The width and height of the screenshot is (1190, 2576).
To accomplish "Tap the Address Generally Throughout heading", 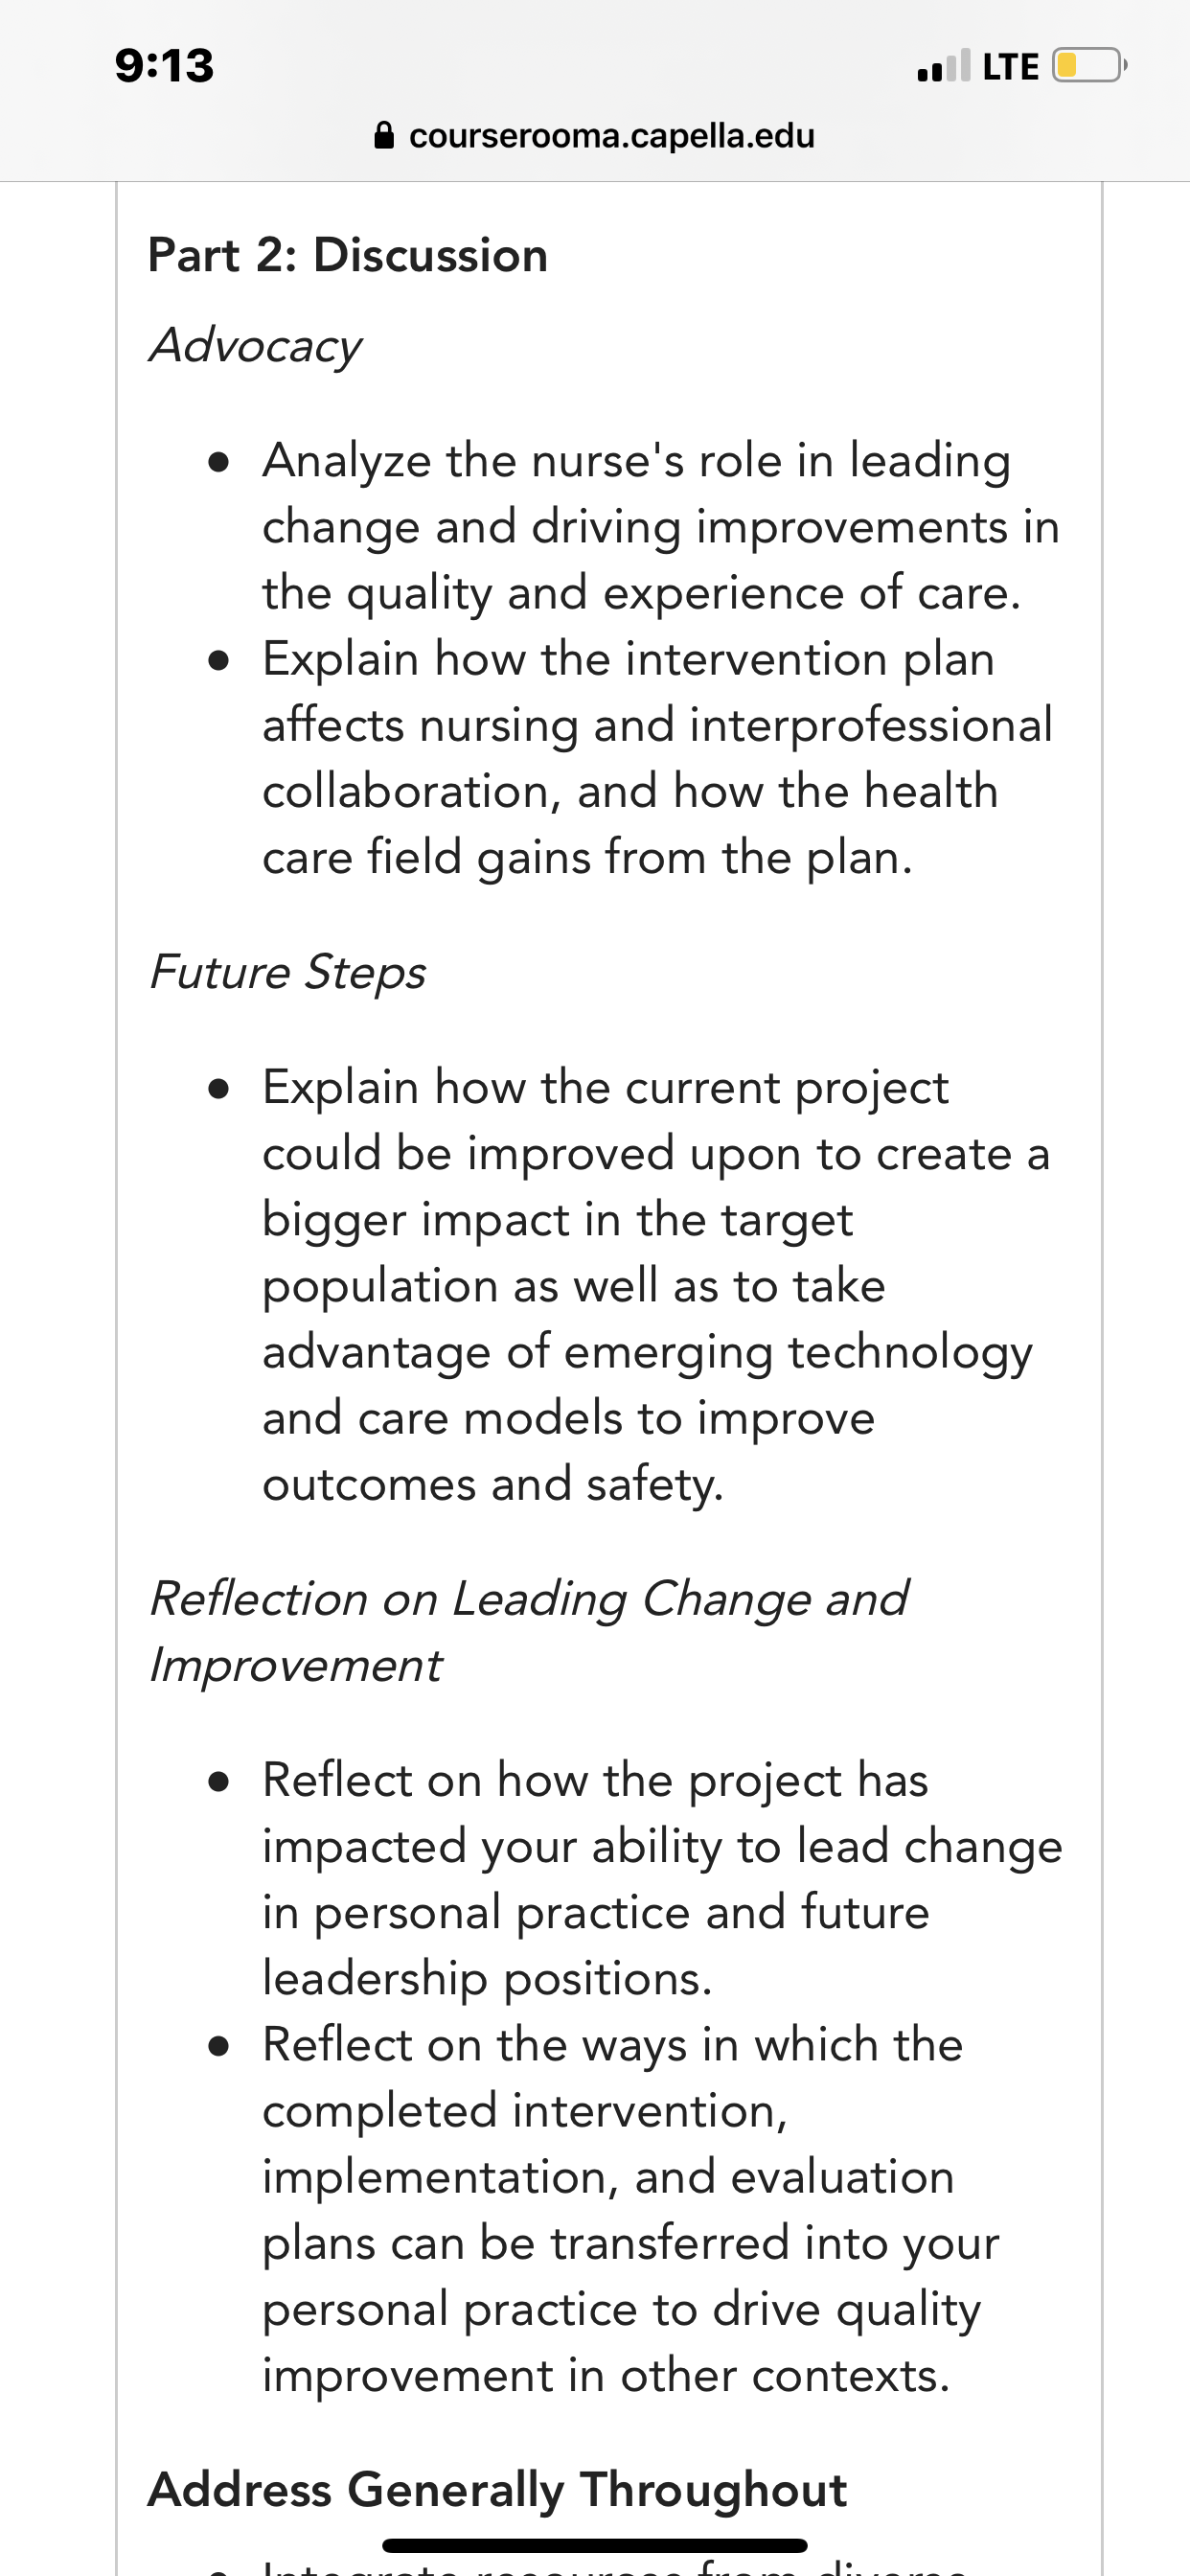I will 497,2490.
